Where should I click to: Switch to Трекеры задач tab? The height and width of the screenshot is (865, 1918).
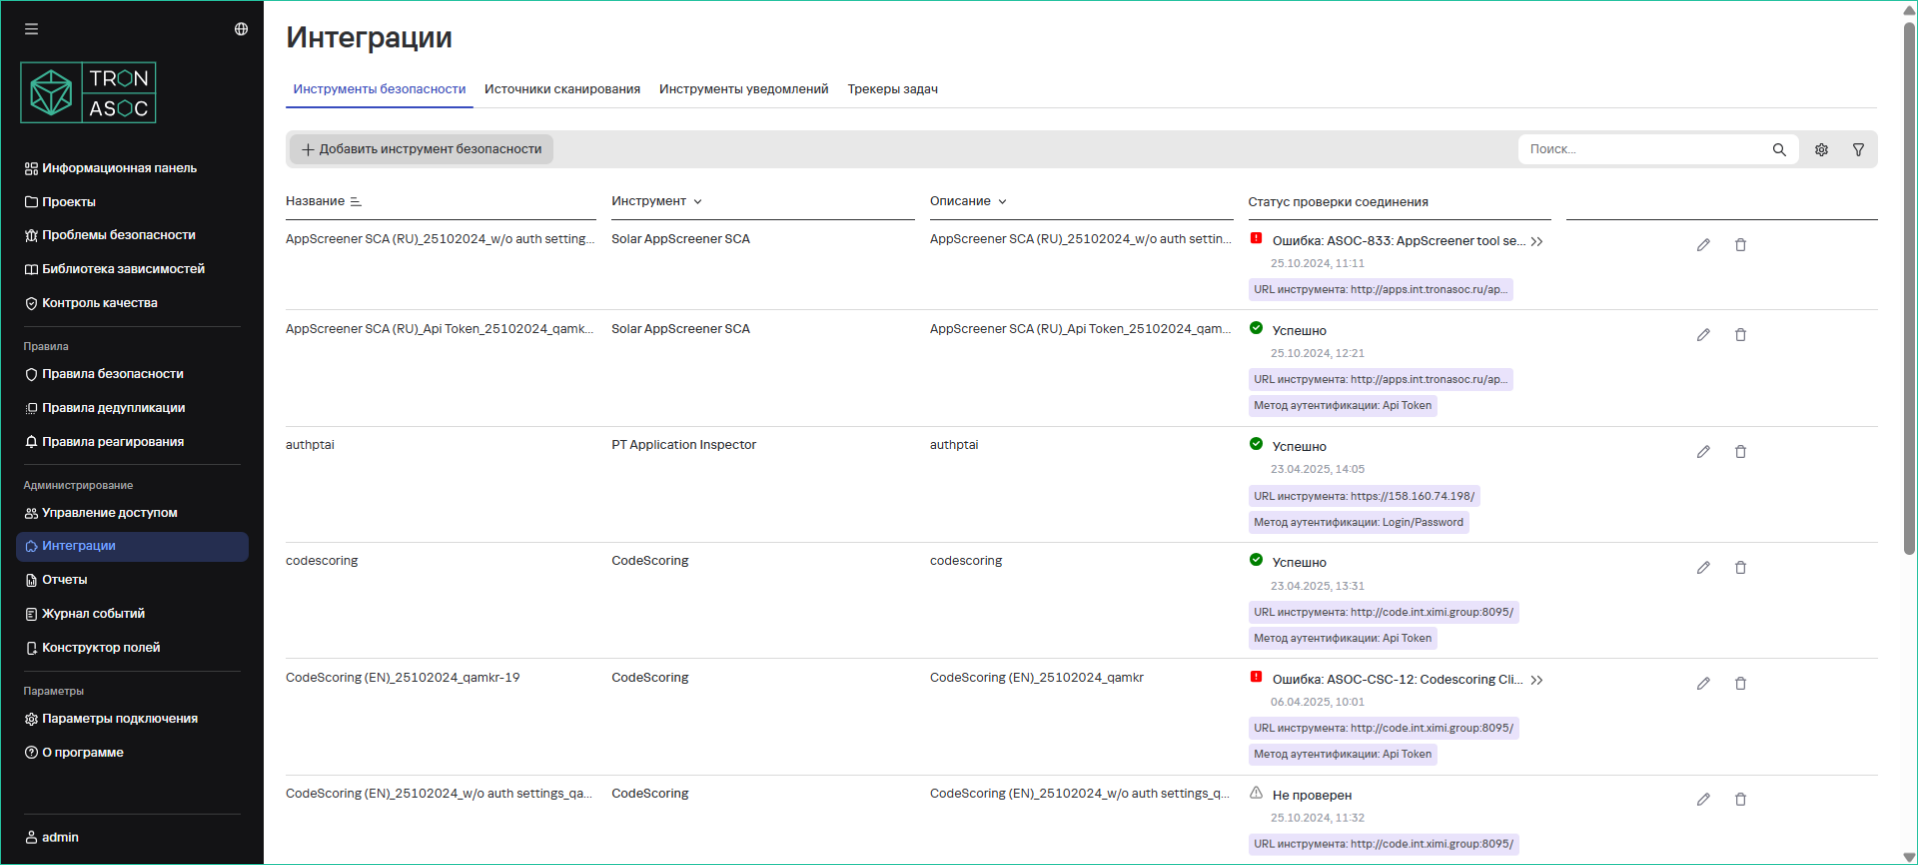892,89
